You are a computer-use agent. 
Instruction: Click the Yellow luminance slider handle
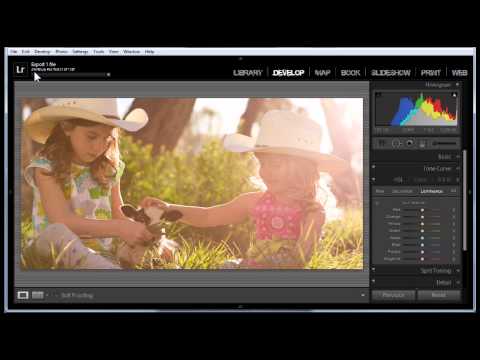point(422,224)
